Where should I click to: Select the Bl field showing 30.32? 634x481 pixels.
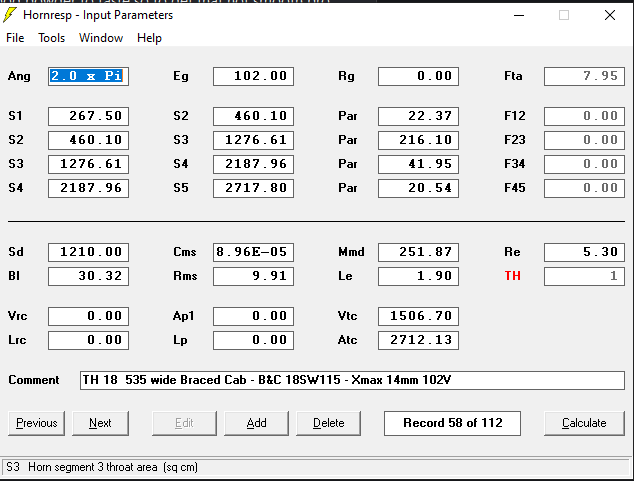(x=89, y=276)
